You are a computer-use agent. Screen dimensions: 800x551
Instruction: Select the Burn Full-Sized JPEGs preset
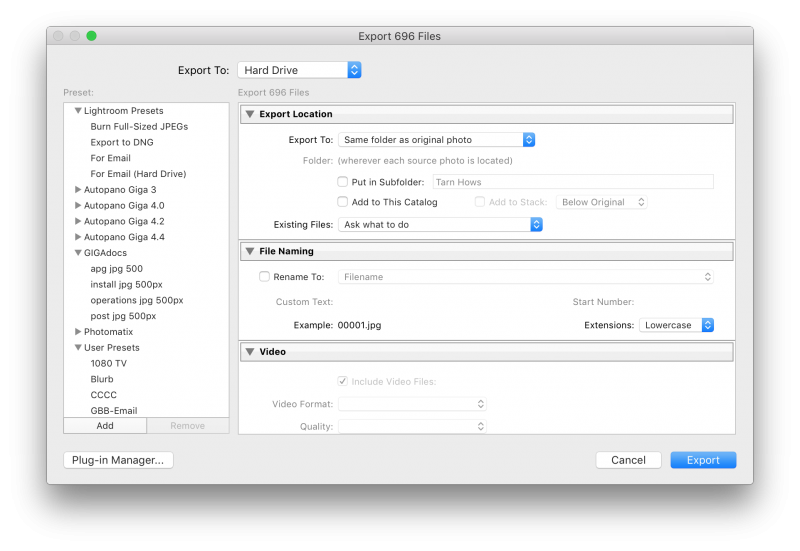point(139,127)
